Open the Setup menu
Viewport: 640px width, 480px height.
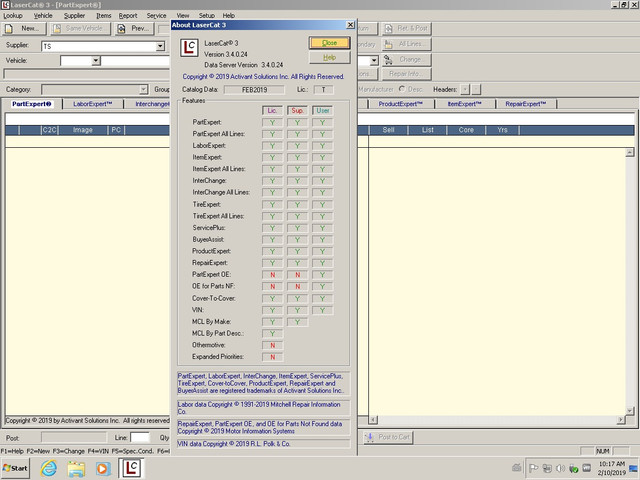pos(207,16)
